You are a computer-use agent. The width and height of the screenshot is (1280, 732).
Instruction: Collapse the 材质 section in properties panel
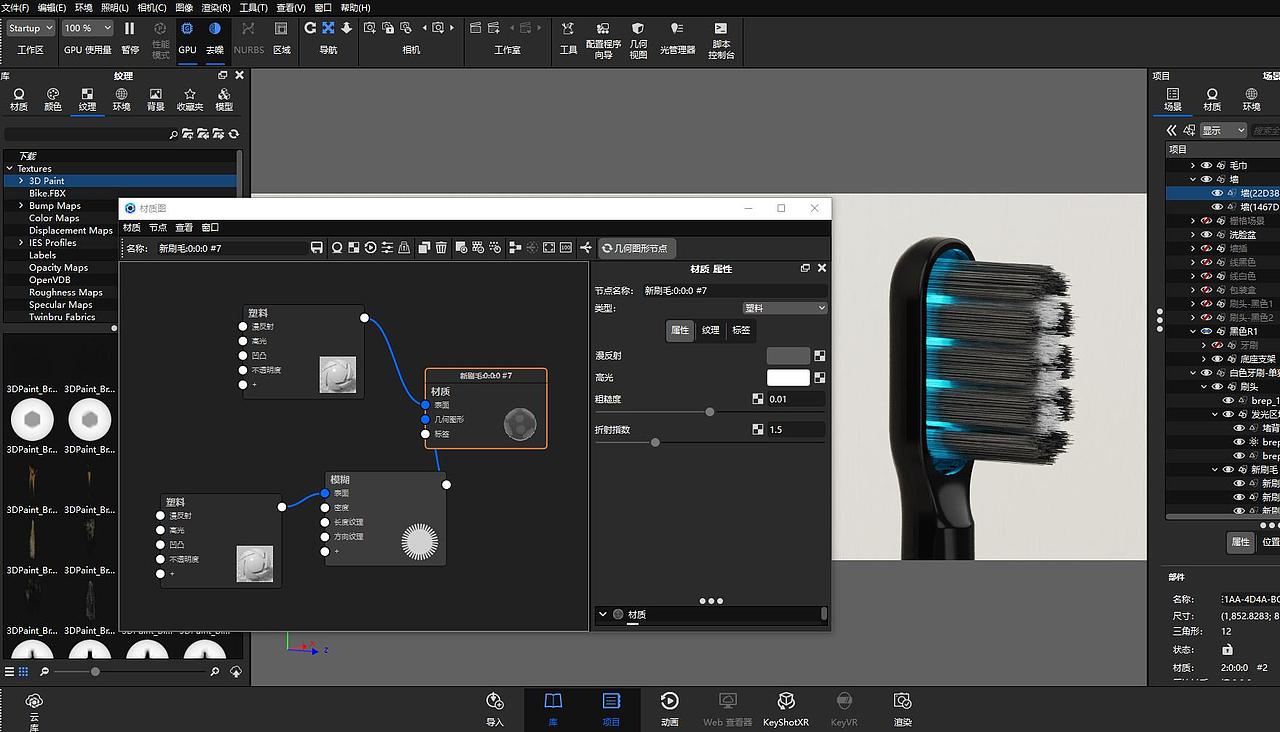coord(603,614)
